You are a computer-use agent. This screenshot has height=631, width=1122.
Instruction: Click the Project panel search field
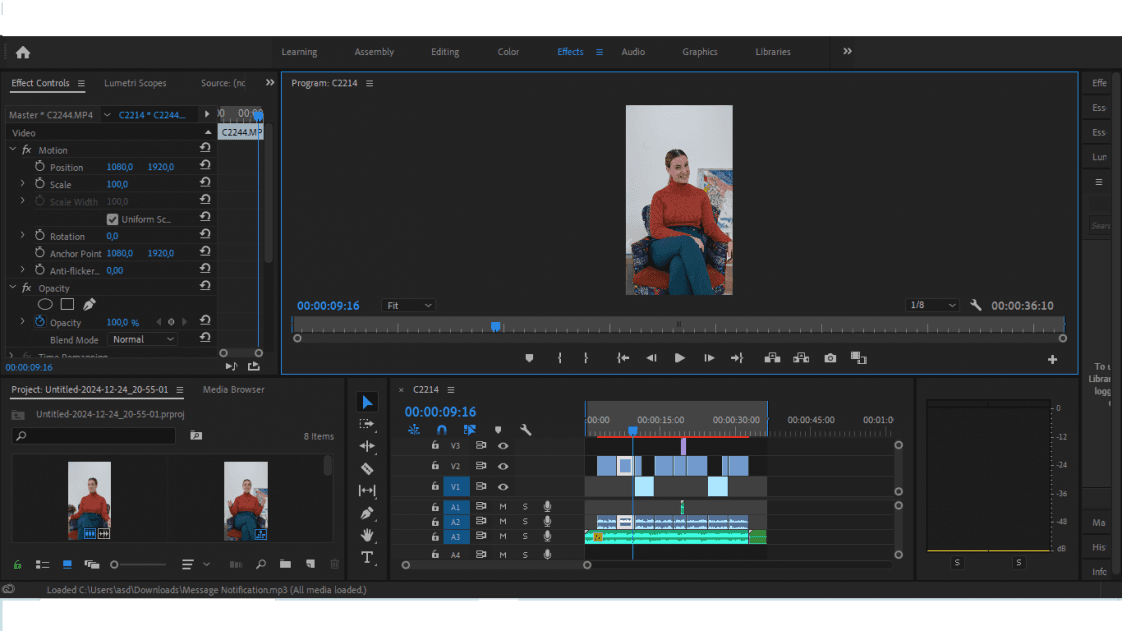(x=94, y=436)
